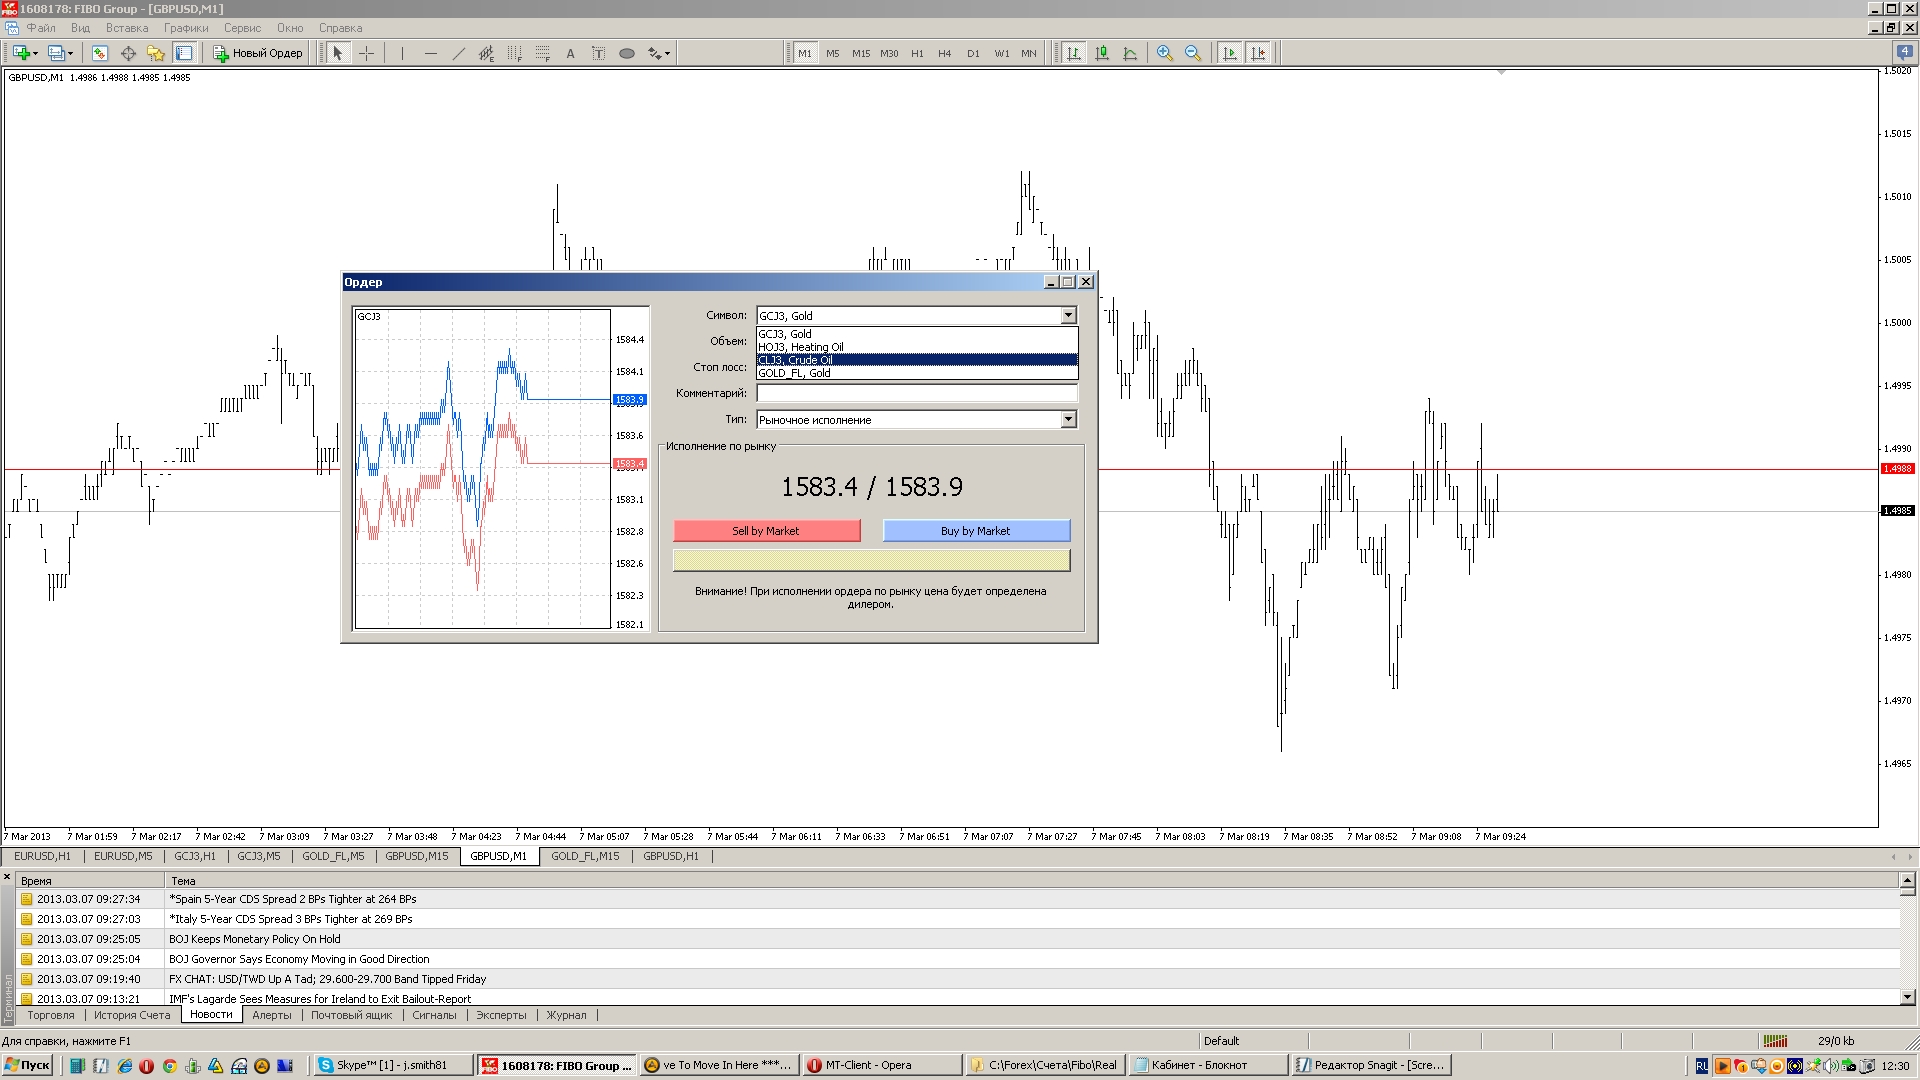1920x1080 pixels.
Task: Click the Skype taskbar button
Action: 390,1065
